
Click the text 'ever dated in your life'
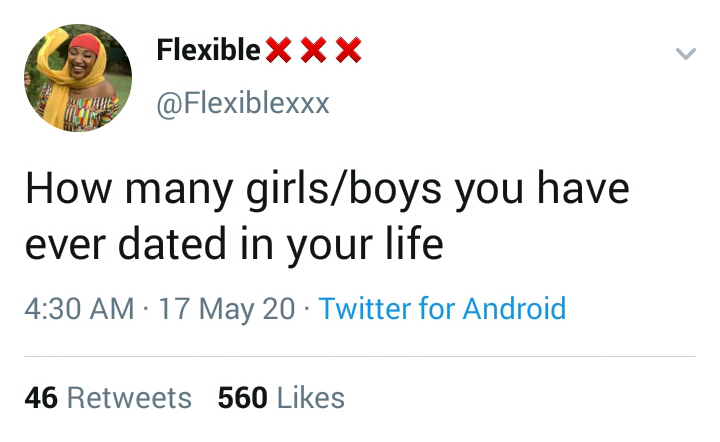(233, 243)
